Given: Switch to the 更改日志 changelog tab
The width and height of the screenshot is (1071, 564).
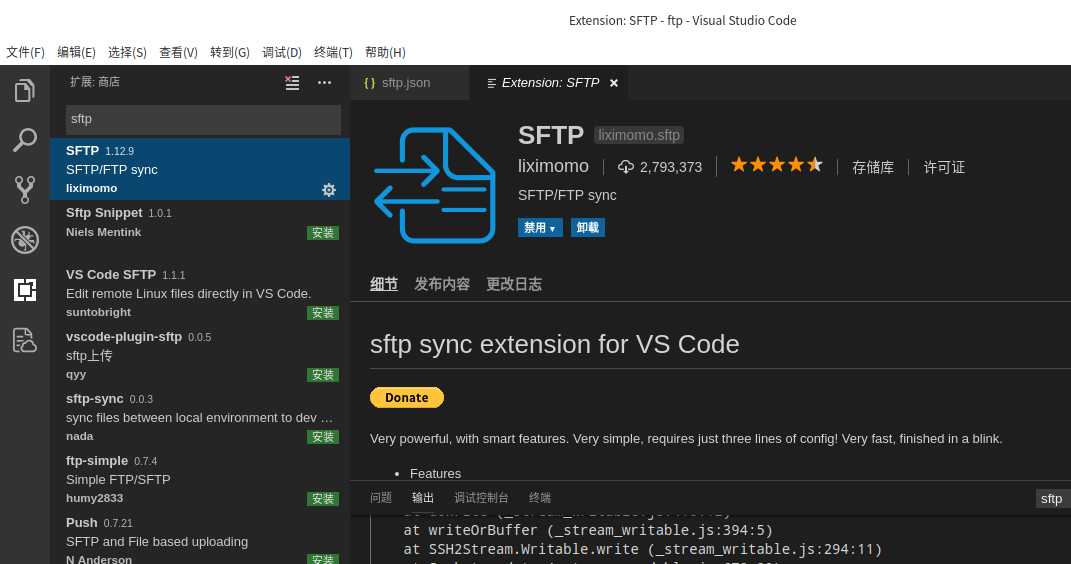Looking at the screenshot, I should point(514,284).
